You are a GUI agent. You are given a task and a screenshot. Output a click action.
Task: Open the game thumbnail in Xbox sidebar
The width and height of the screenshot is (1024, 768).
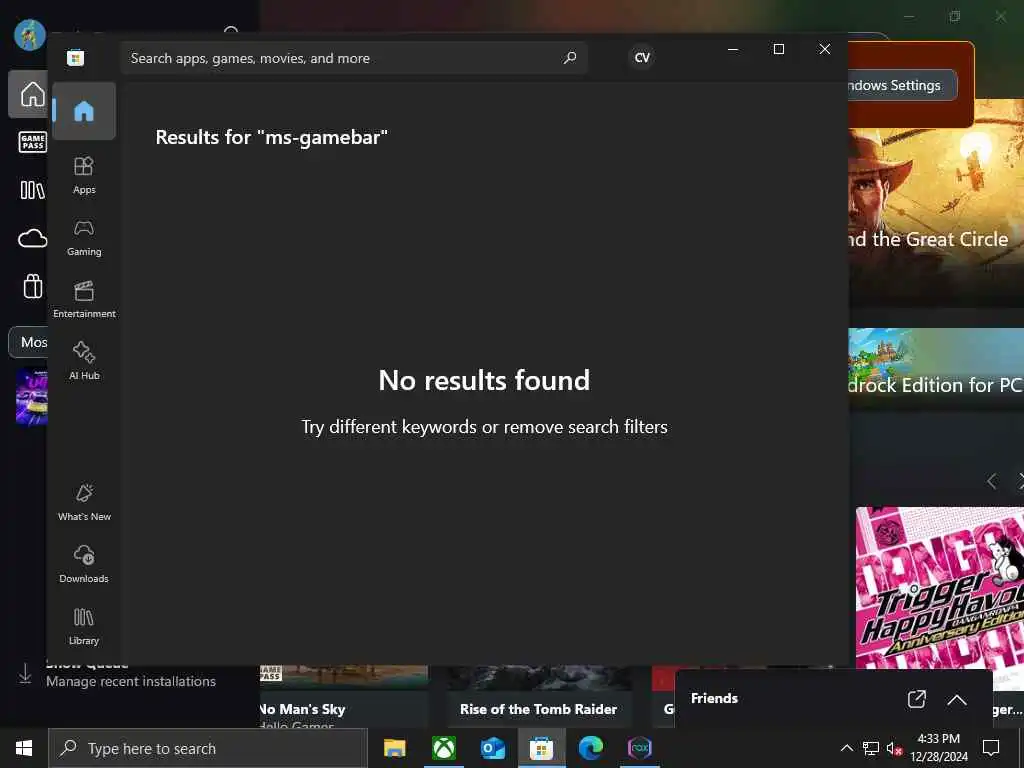pos(31,396)
